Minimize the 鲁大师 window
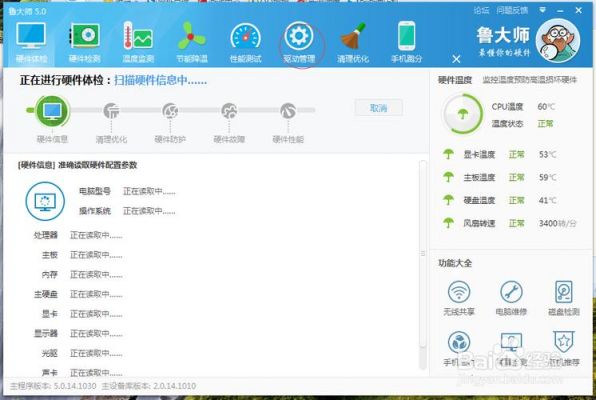The width and height of the screenshot is (596, 400). [x=560, y=11]
